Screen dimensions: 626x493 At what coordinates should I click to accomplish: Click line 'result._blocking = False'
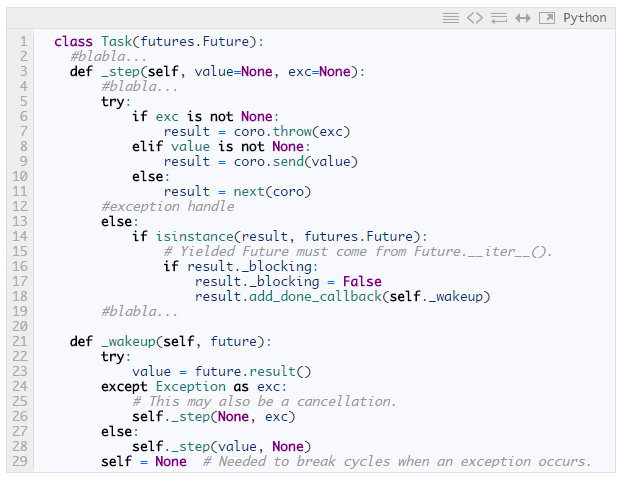click(x=288, y=281)
